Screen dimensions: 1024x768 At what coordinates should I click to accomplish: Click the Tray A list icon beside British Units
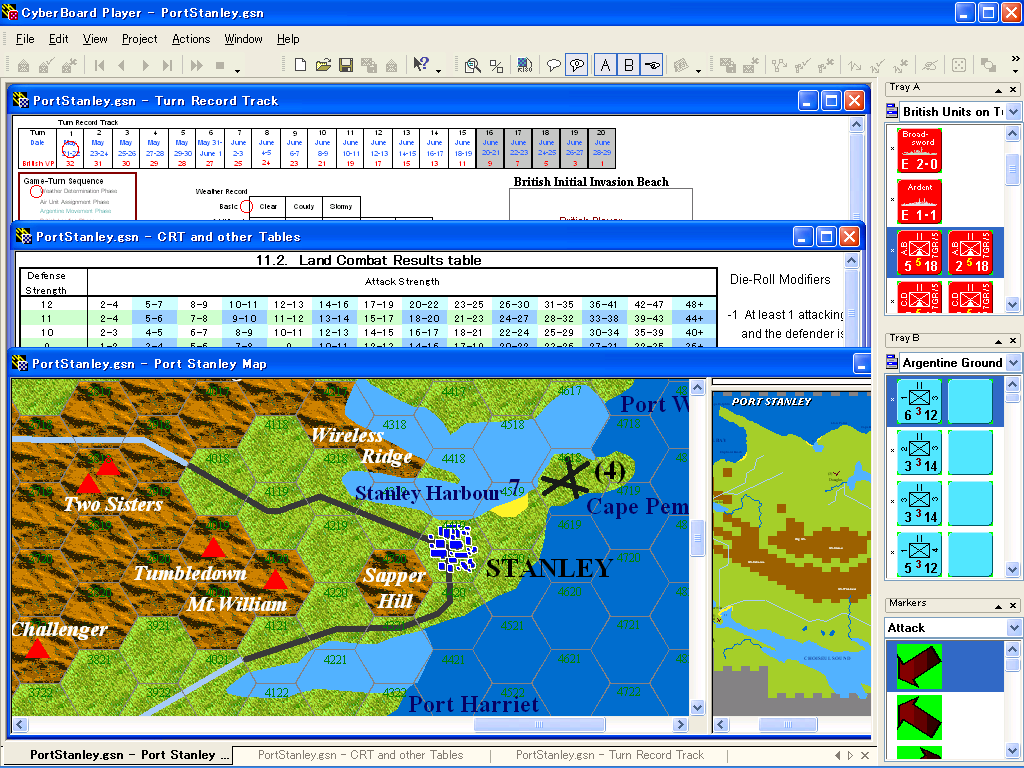pos(891,112)
